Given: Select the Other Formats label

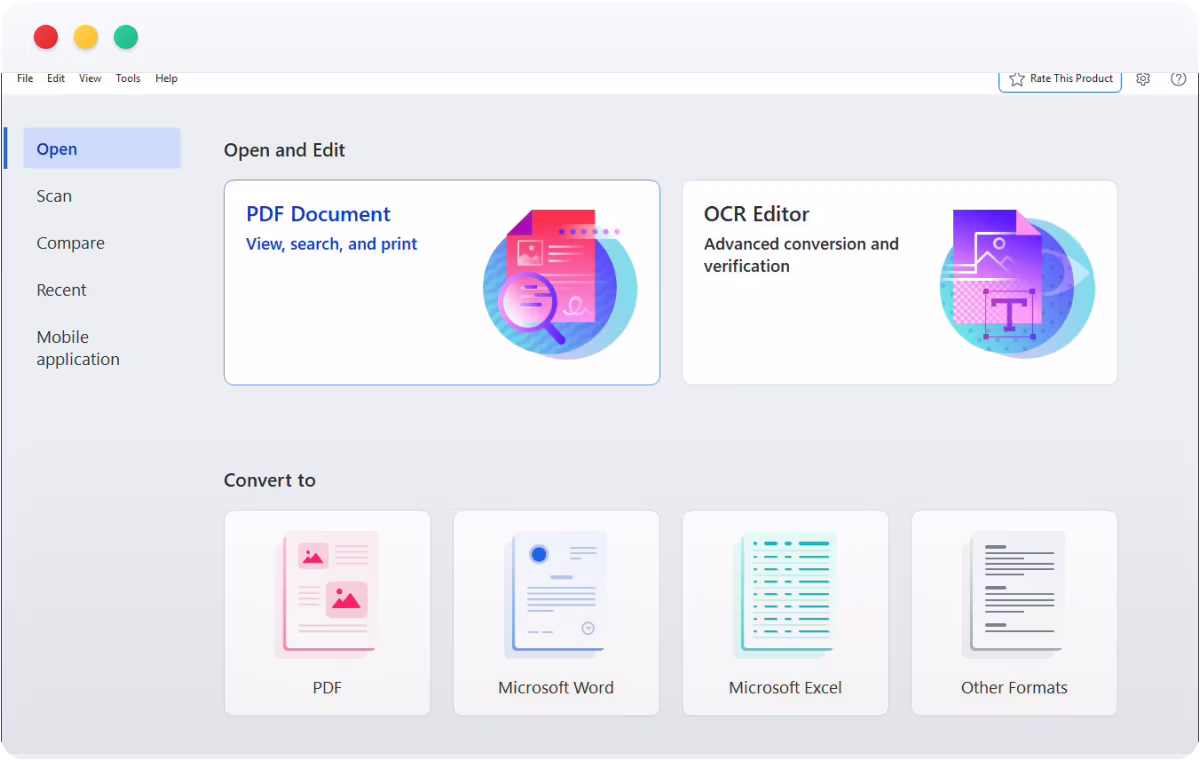Looking at the screenshot, I should click(1014, 688).
